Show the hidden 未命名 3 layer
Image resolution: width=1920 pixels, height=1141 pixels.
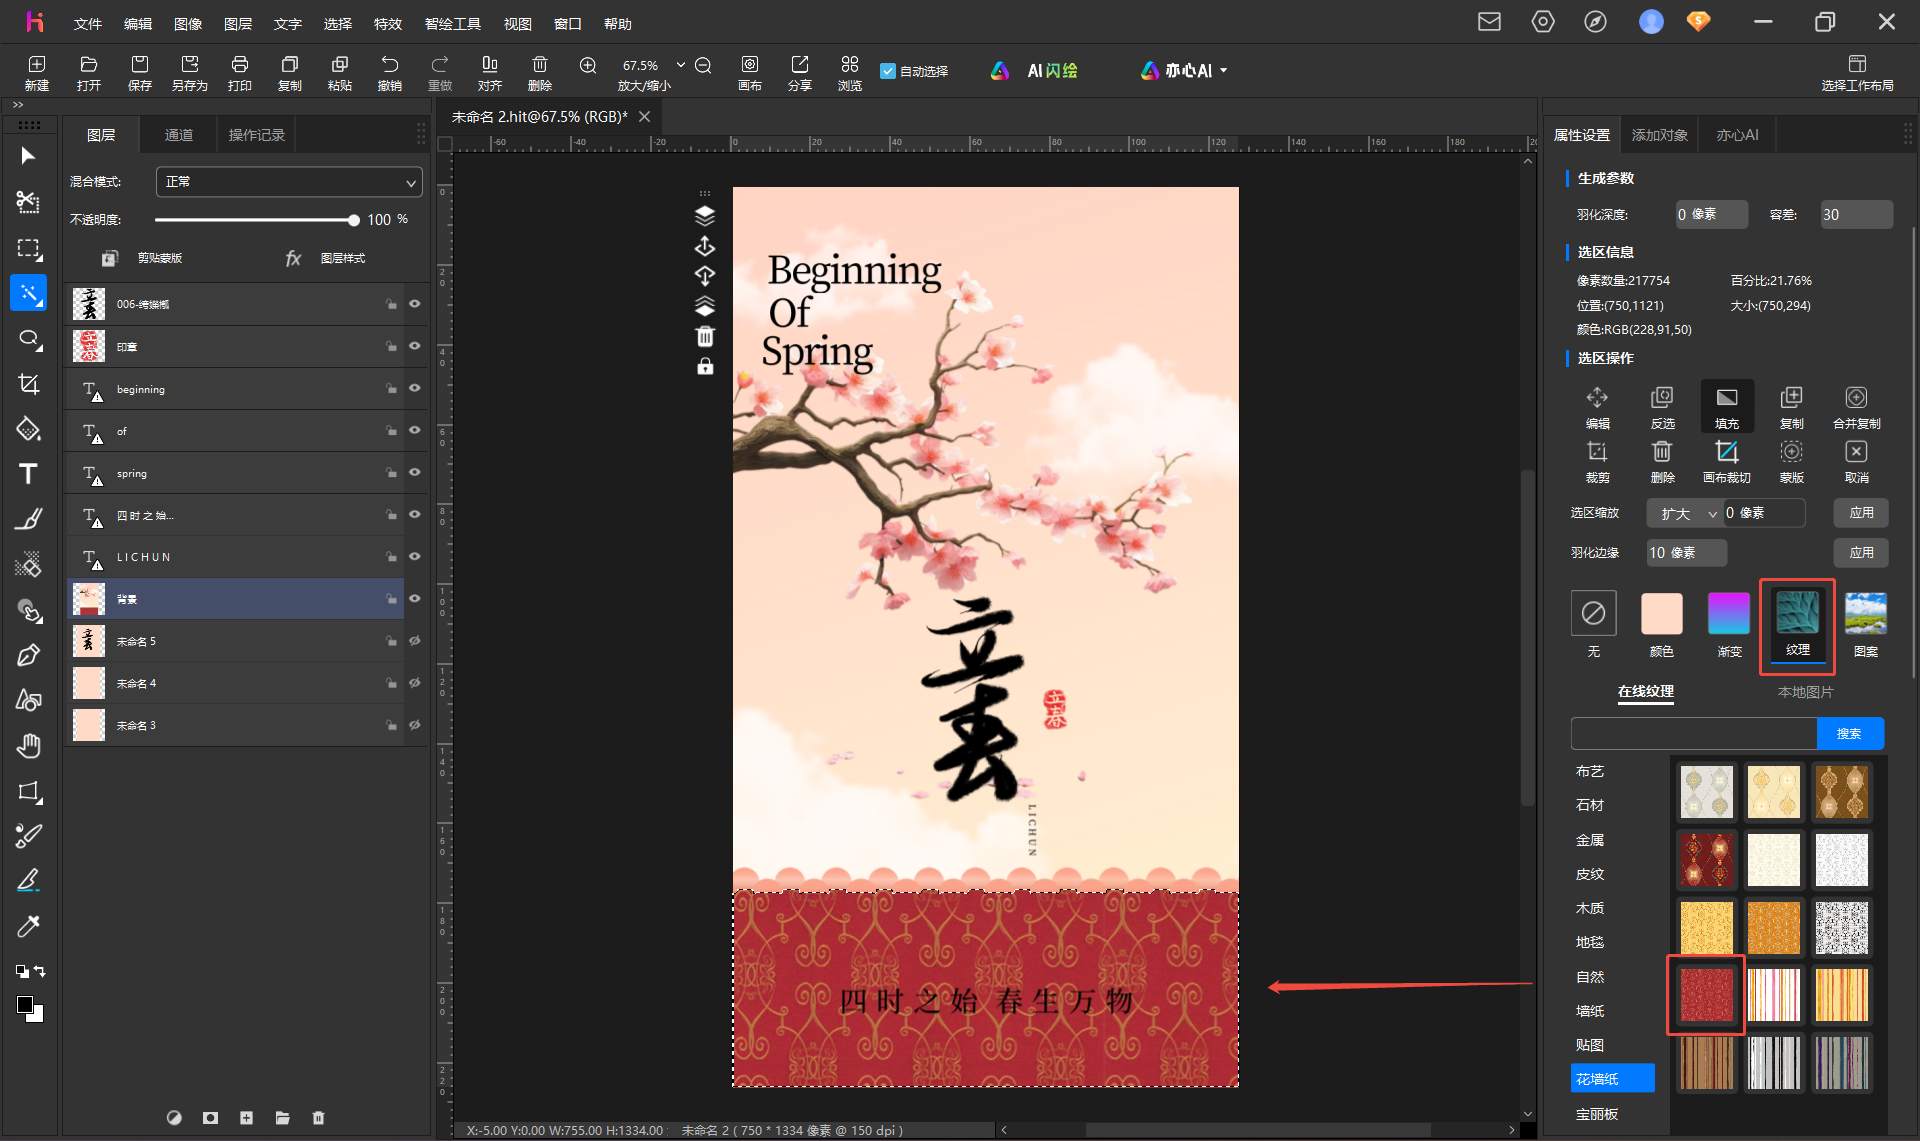click(x=414, y=724)
